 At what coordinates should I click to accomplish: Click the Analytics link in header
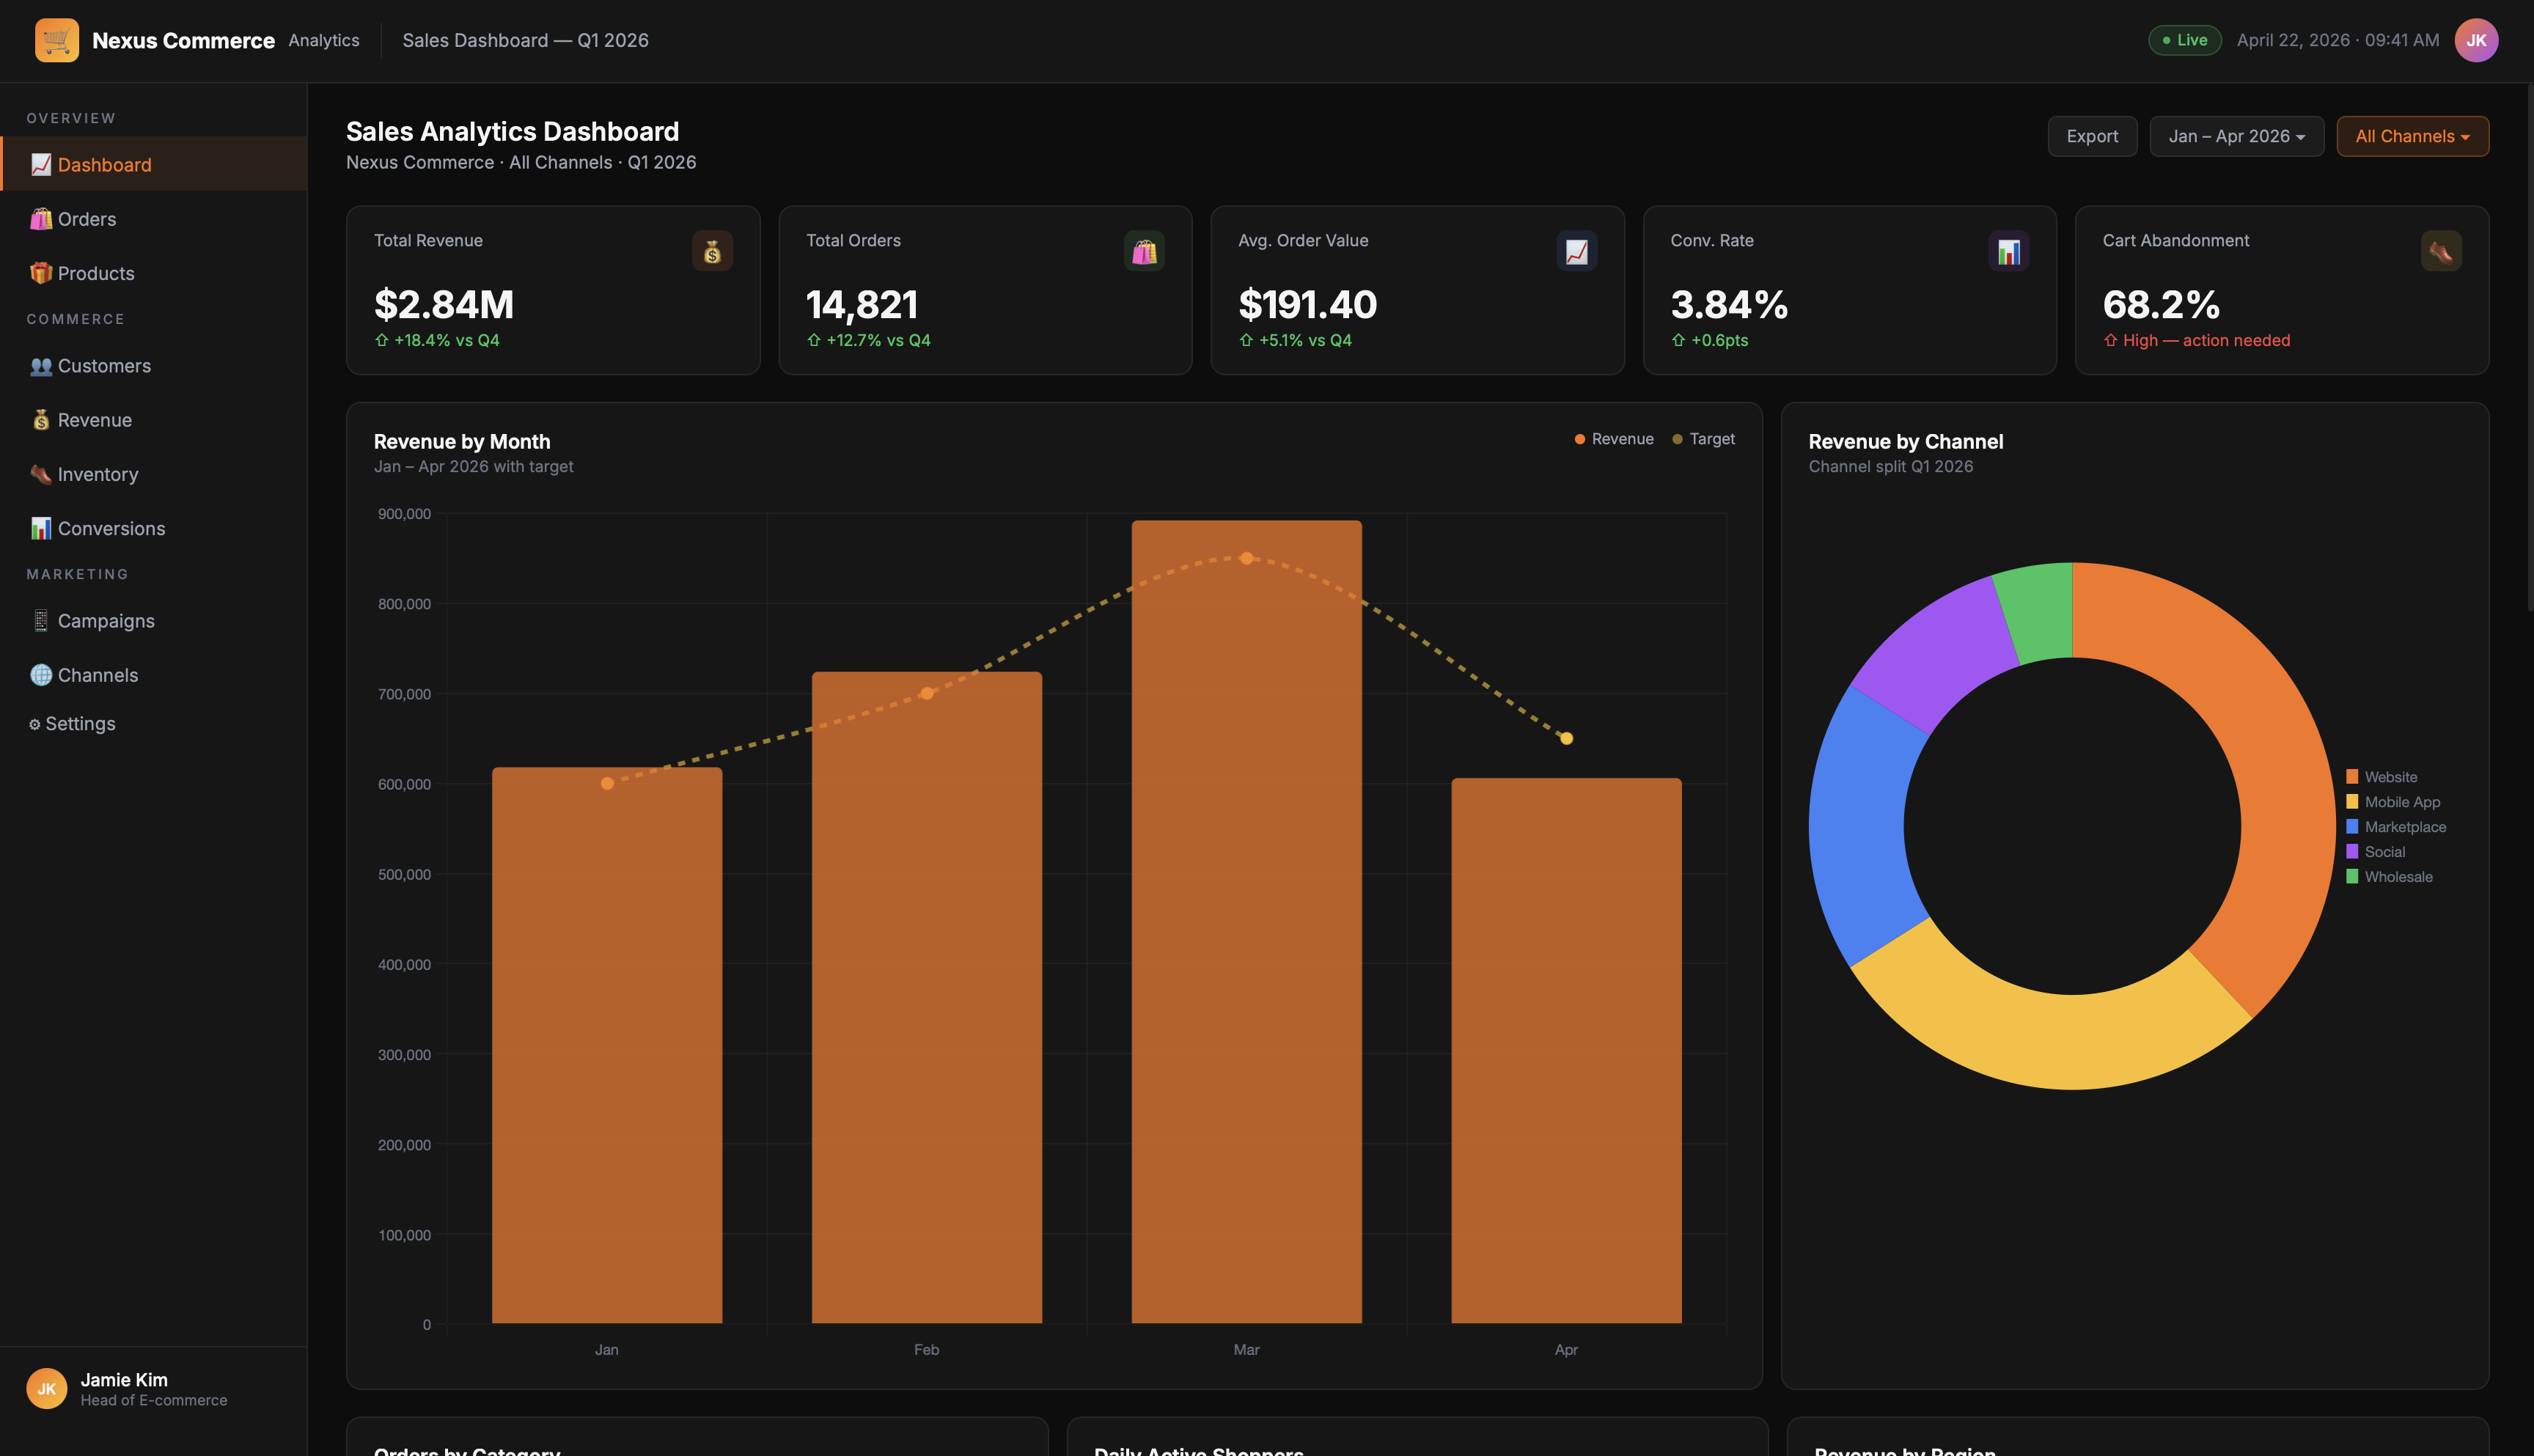coord(324,40)
